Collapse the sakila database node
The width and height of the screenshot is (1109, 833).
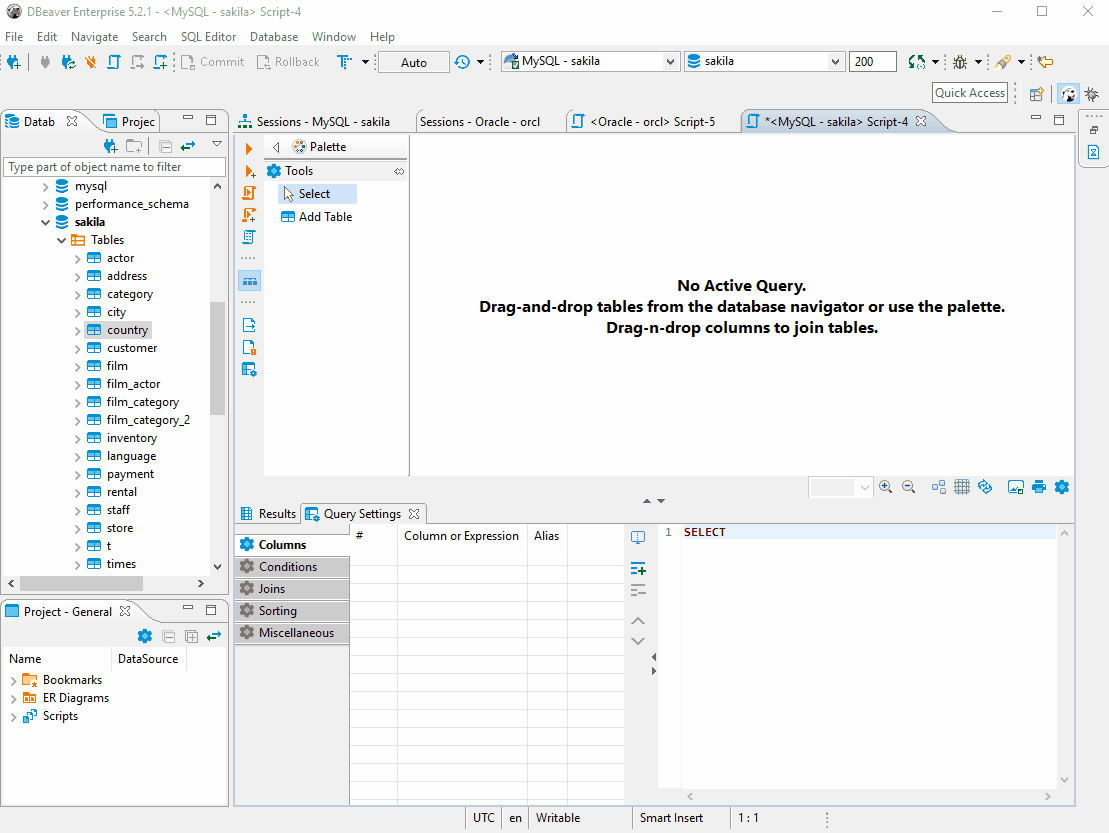45,222
